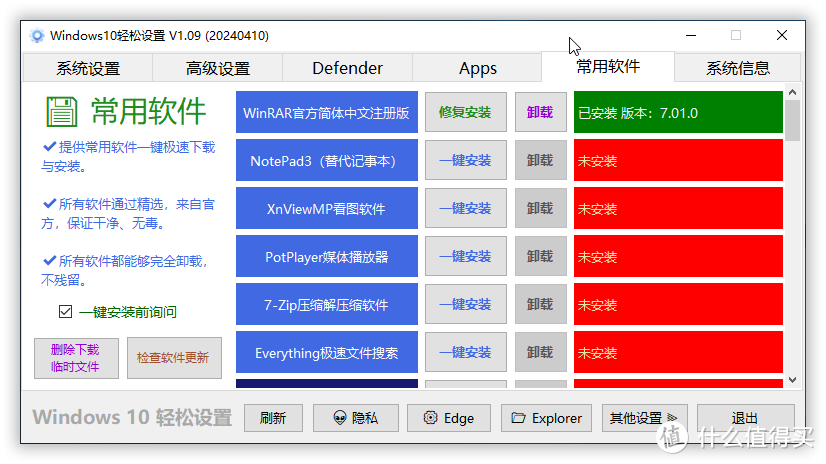This screenshot has width=826, height=464.
Task: Click 未安装 status in NotePad3 row
Action: click(x=678, y=160)
